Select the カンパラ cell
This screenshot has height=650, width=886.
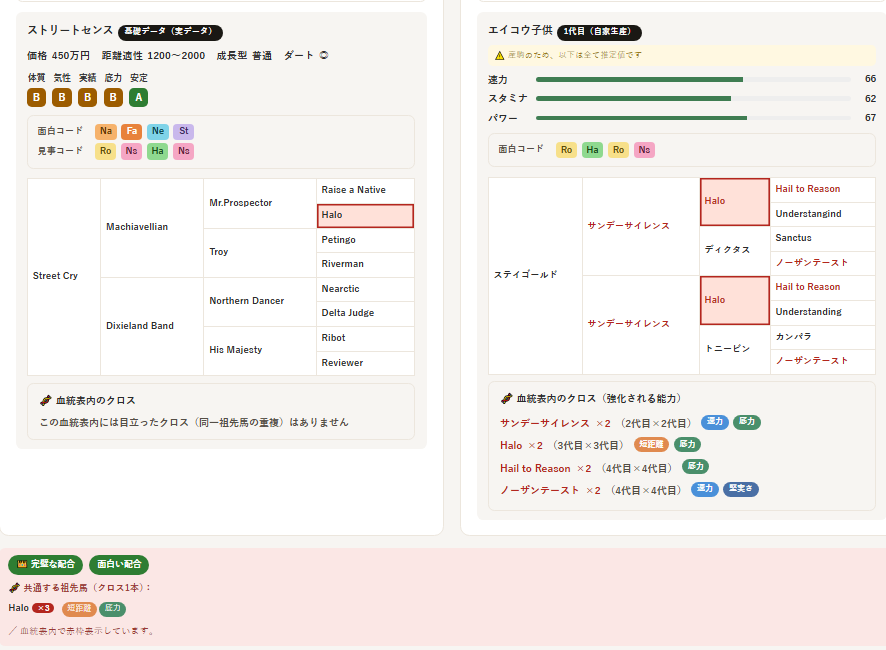(823, 337)
